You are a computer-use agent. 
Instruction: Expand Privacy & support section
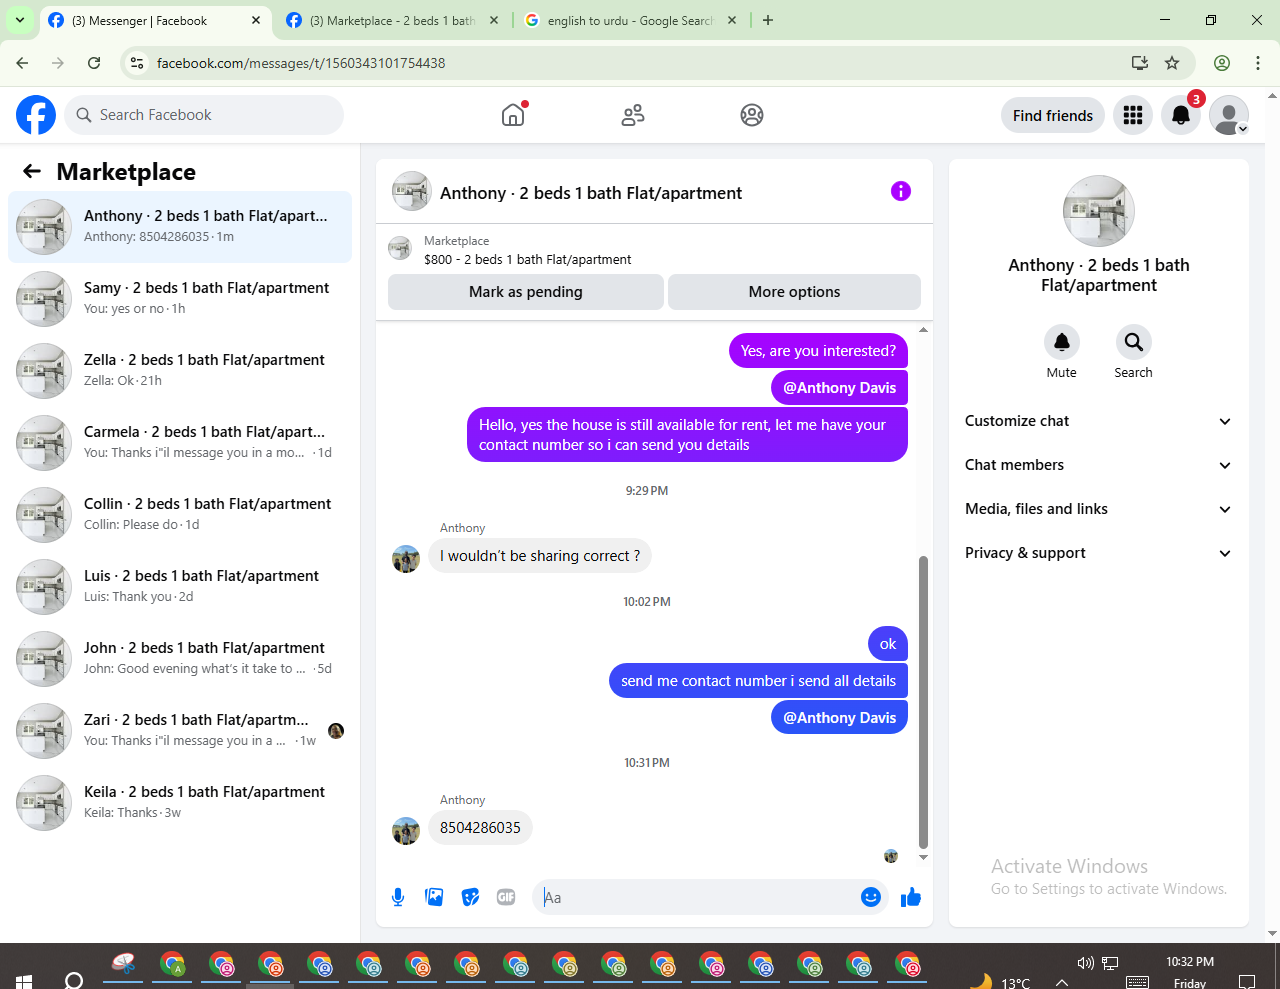1098,553
